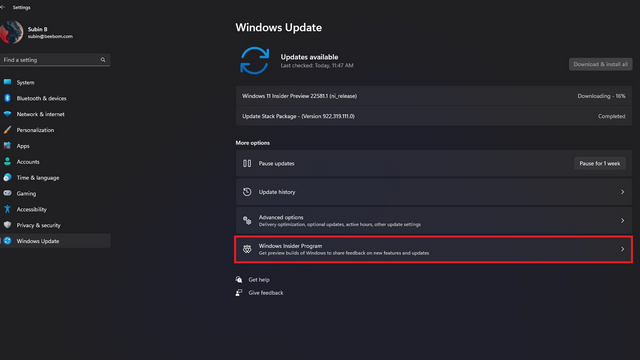Click Advanced options description text
Image resolution: width=640 pixels, height=360 pixels.
[x=340, y=224]
